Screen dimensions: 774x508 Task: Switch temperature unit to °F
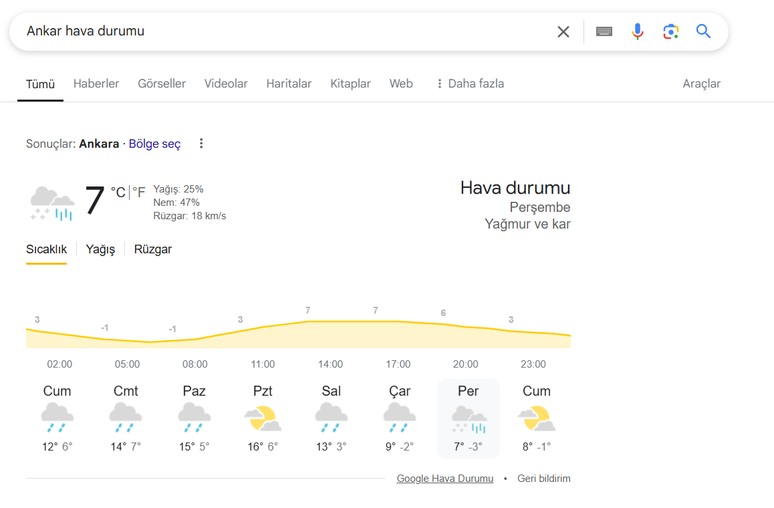pos(139,192)
